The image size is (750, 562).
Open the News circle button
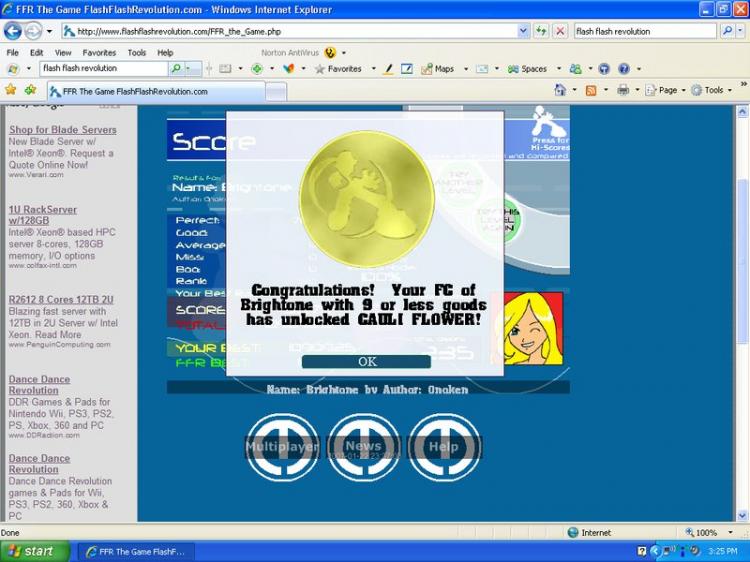(363, 446)
